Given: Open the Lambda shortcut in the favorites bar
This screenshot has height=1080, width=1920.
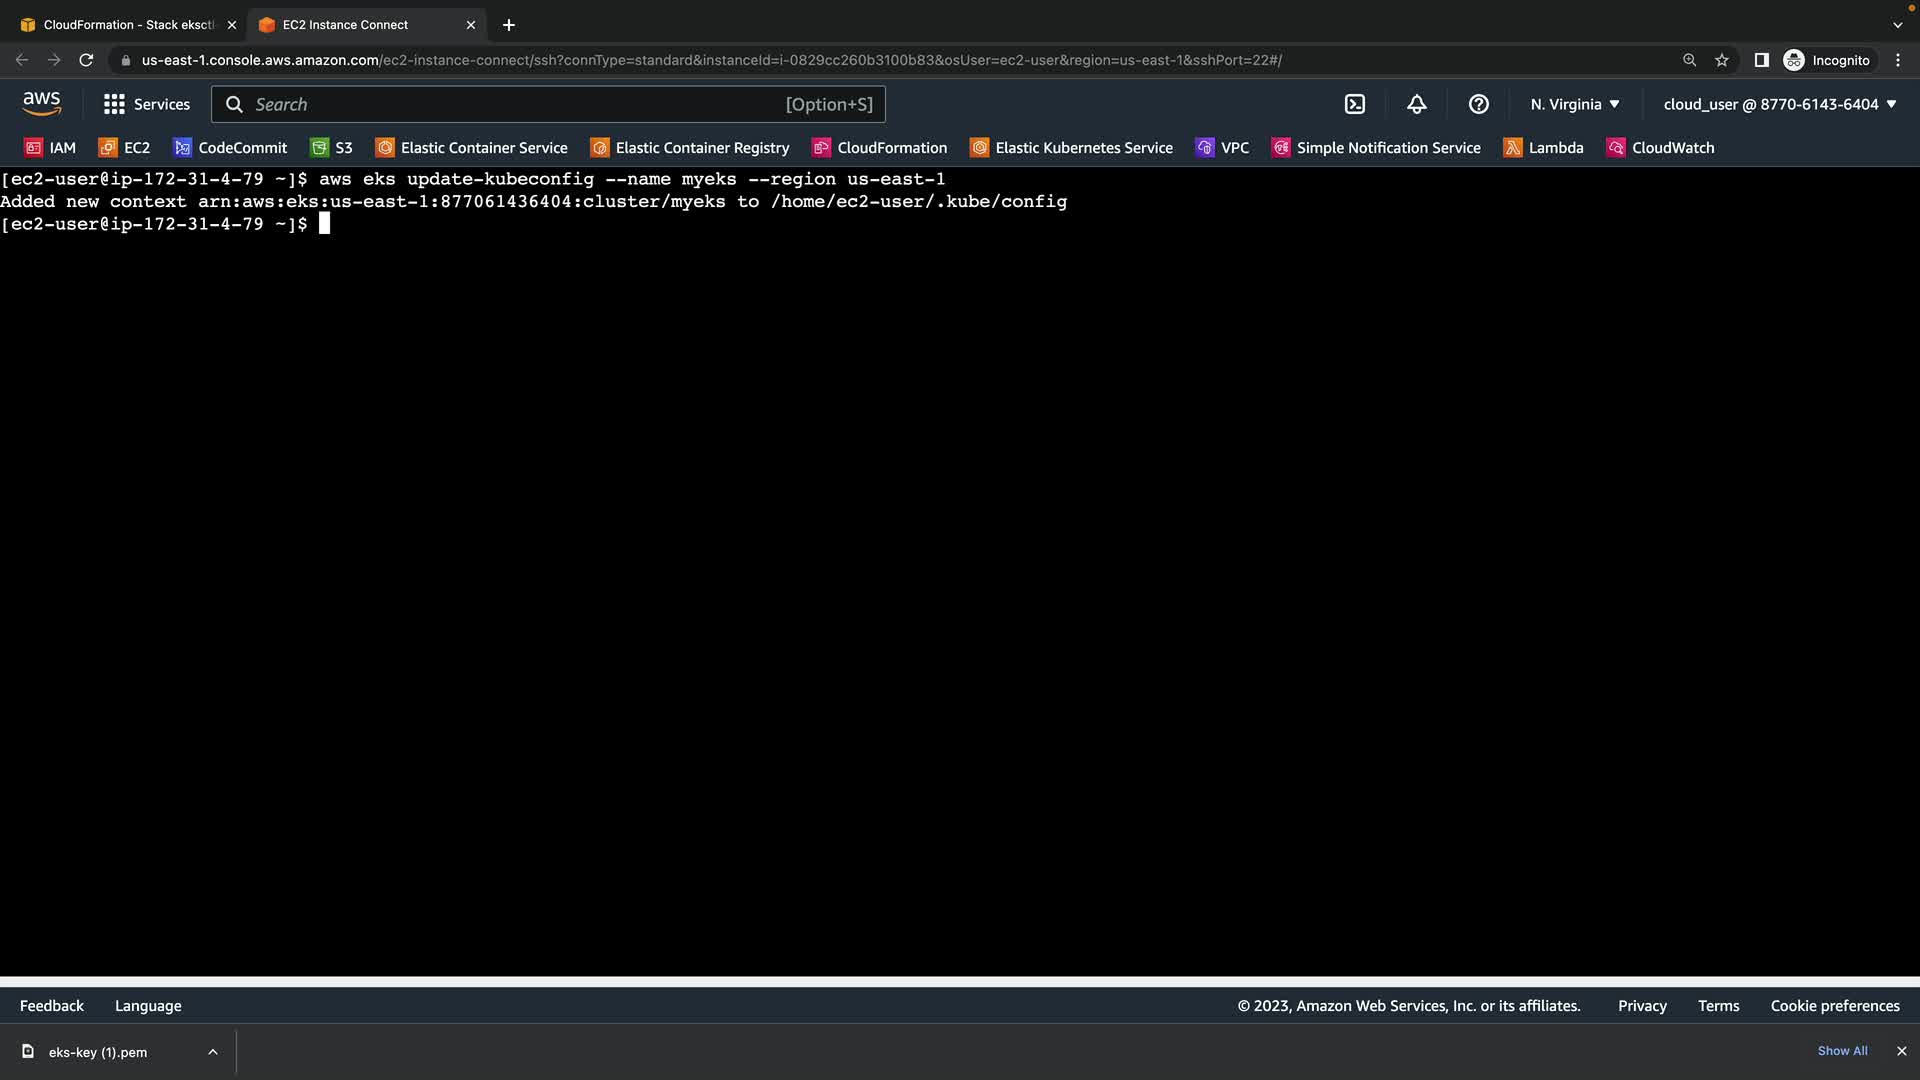Looking at the screenshot, I should point(1543,148).
